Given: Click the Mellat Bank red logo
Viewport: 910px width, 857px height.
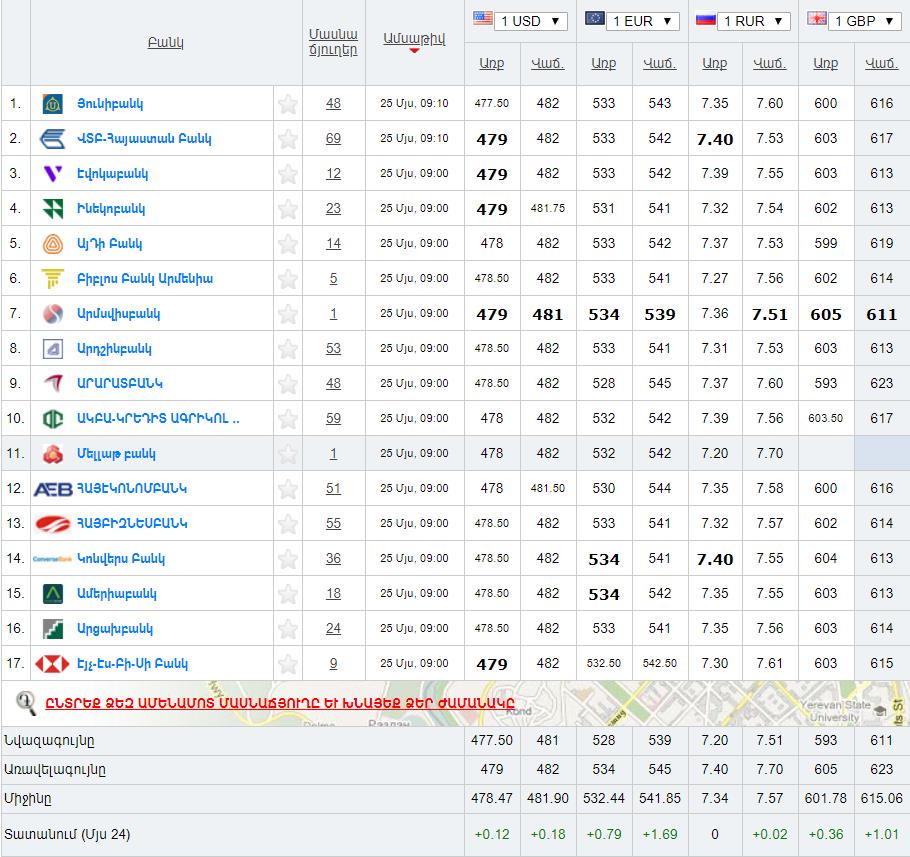Looking at the screenshot, I should [53, 454].
